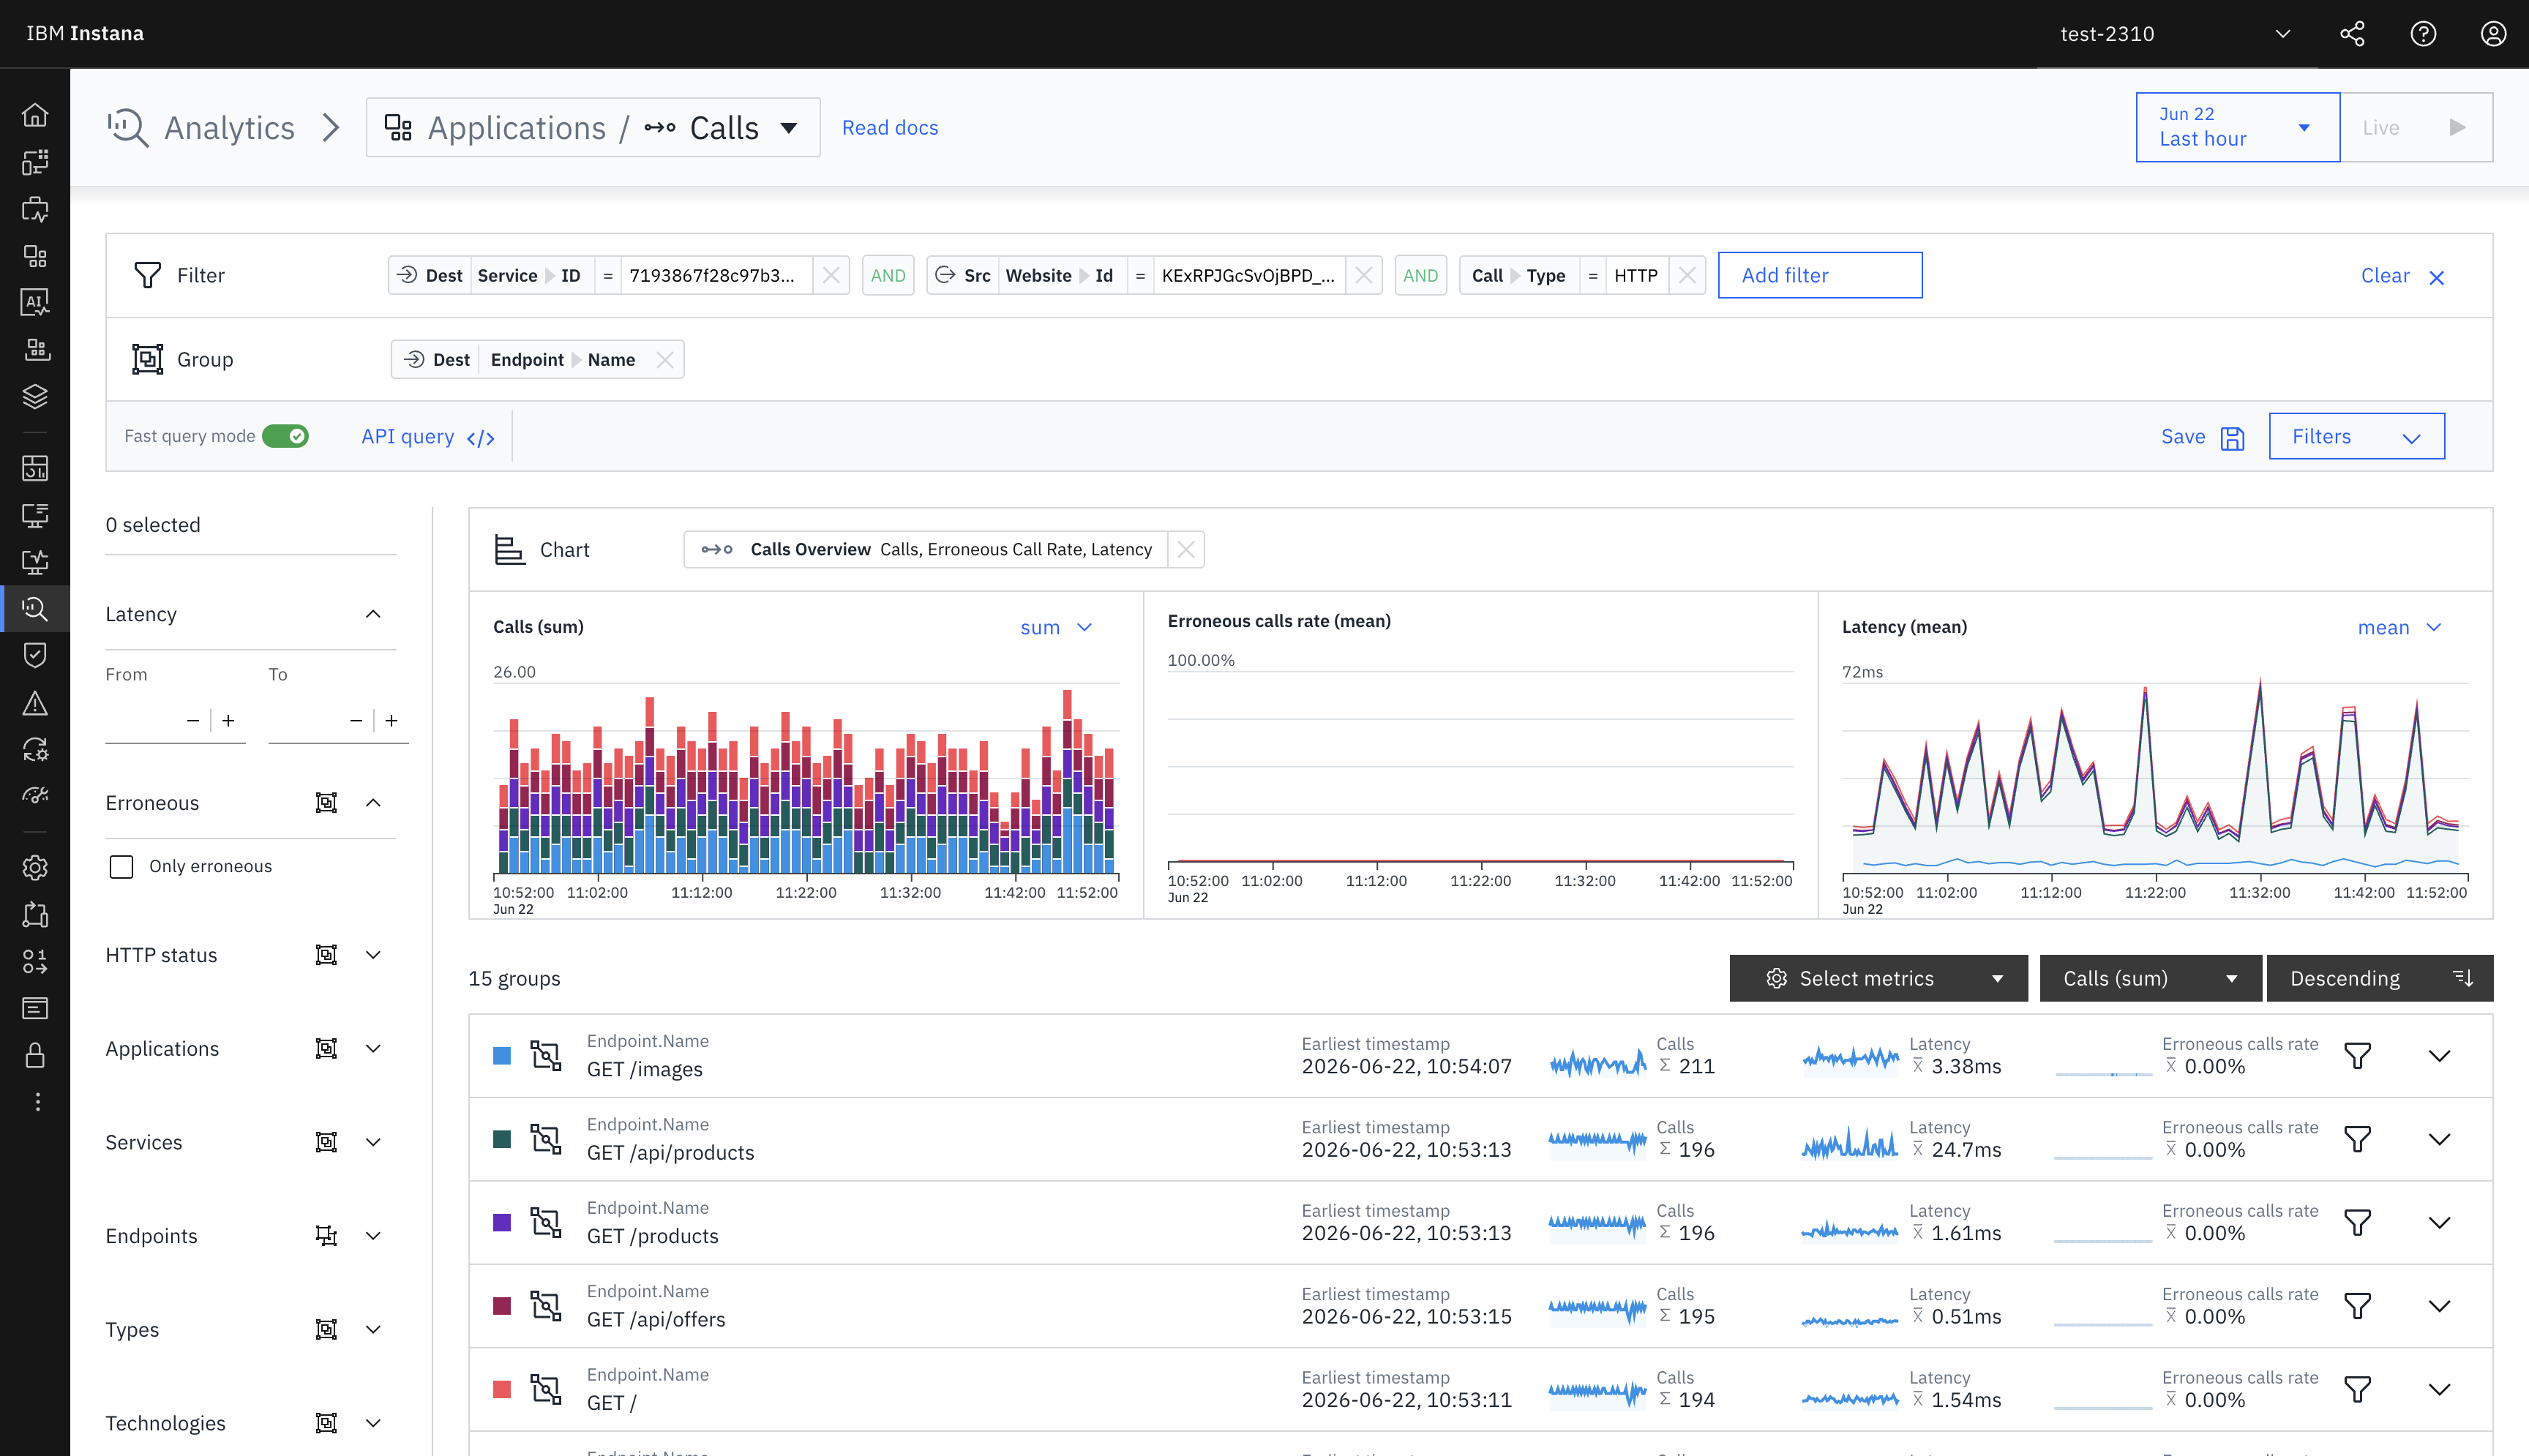Click the red swatch for GET /
Viewport: 2529px width, 1456px height.
click(502, 1389)
